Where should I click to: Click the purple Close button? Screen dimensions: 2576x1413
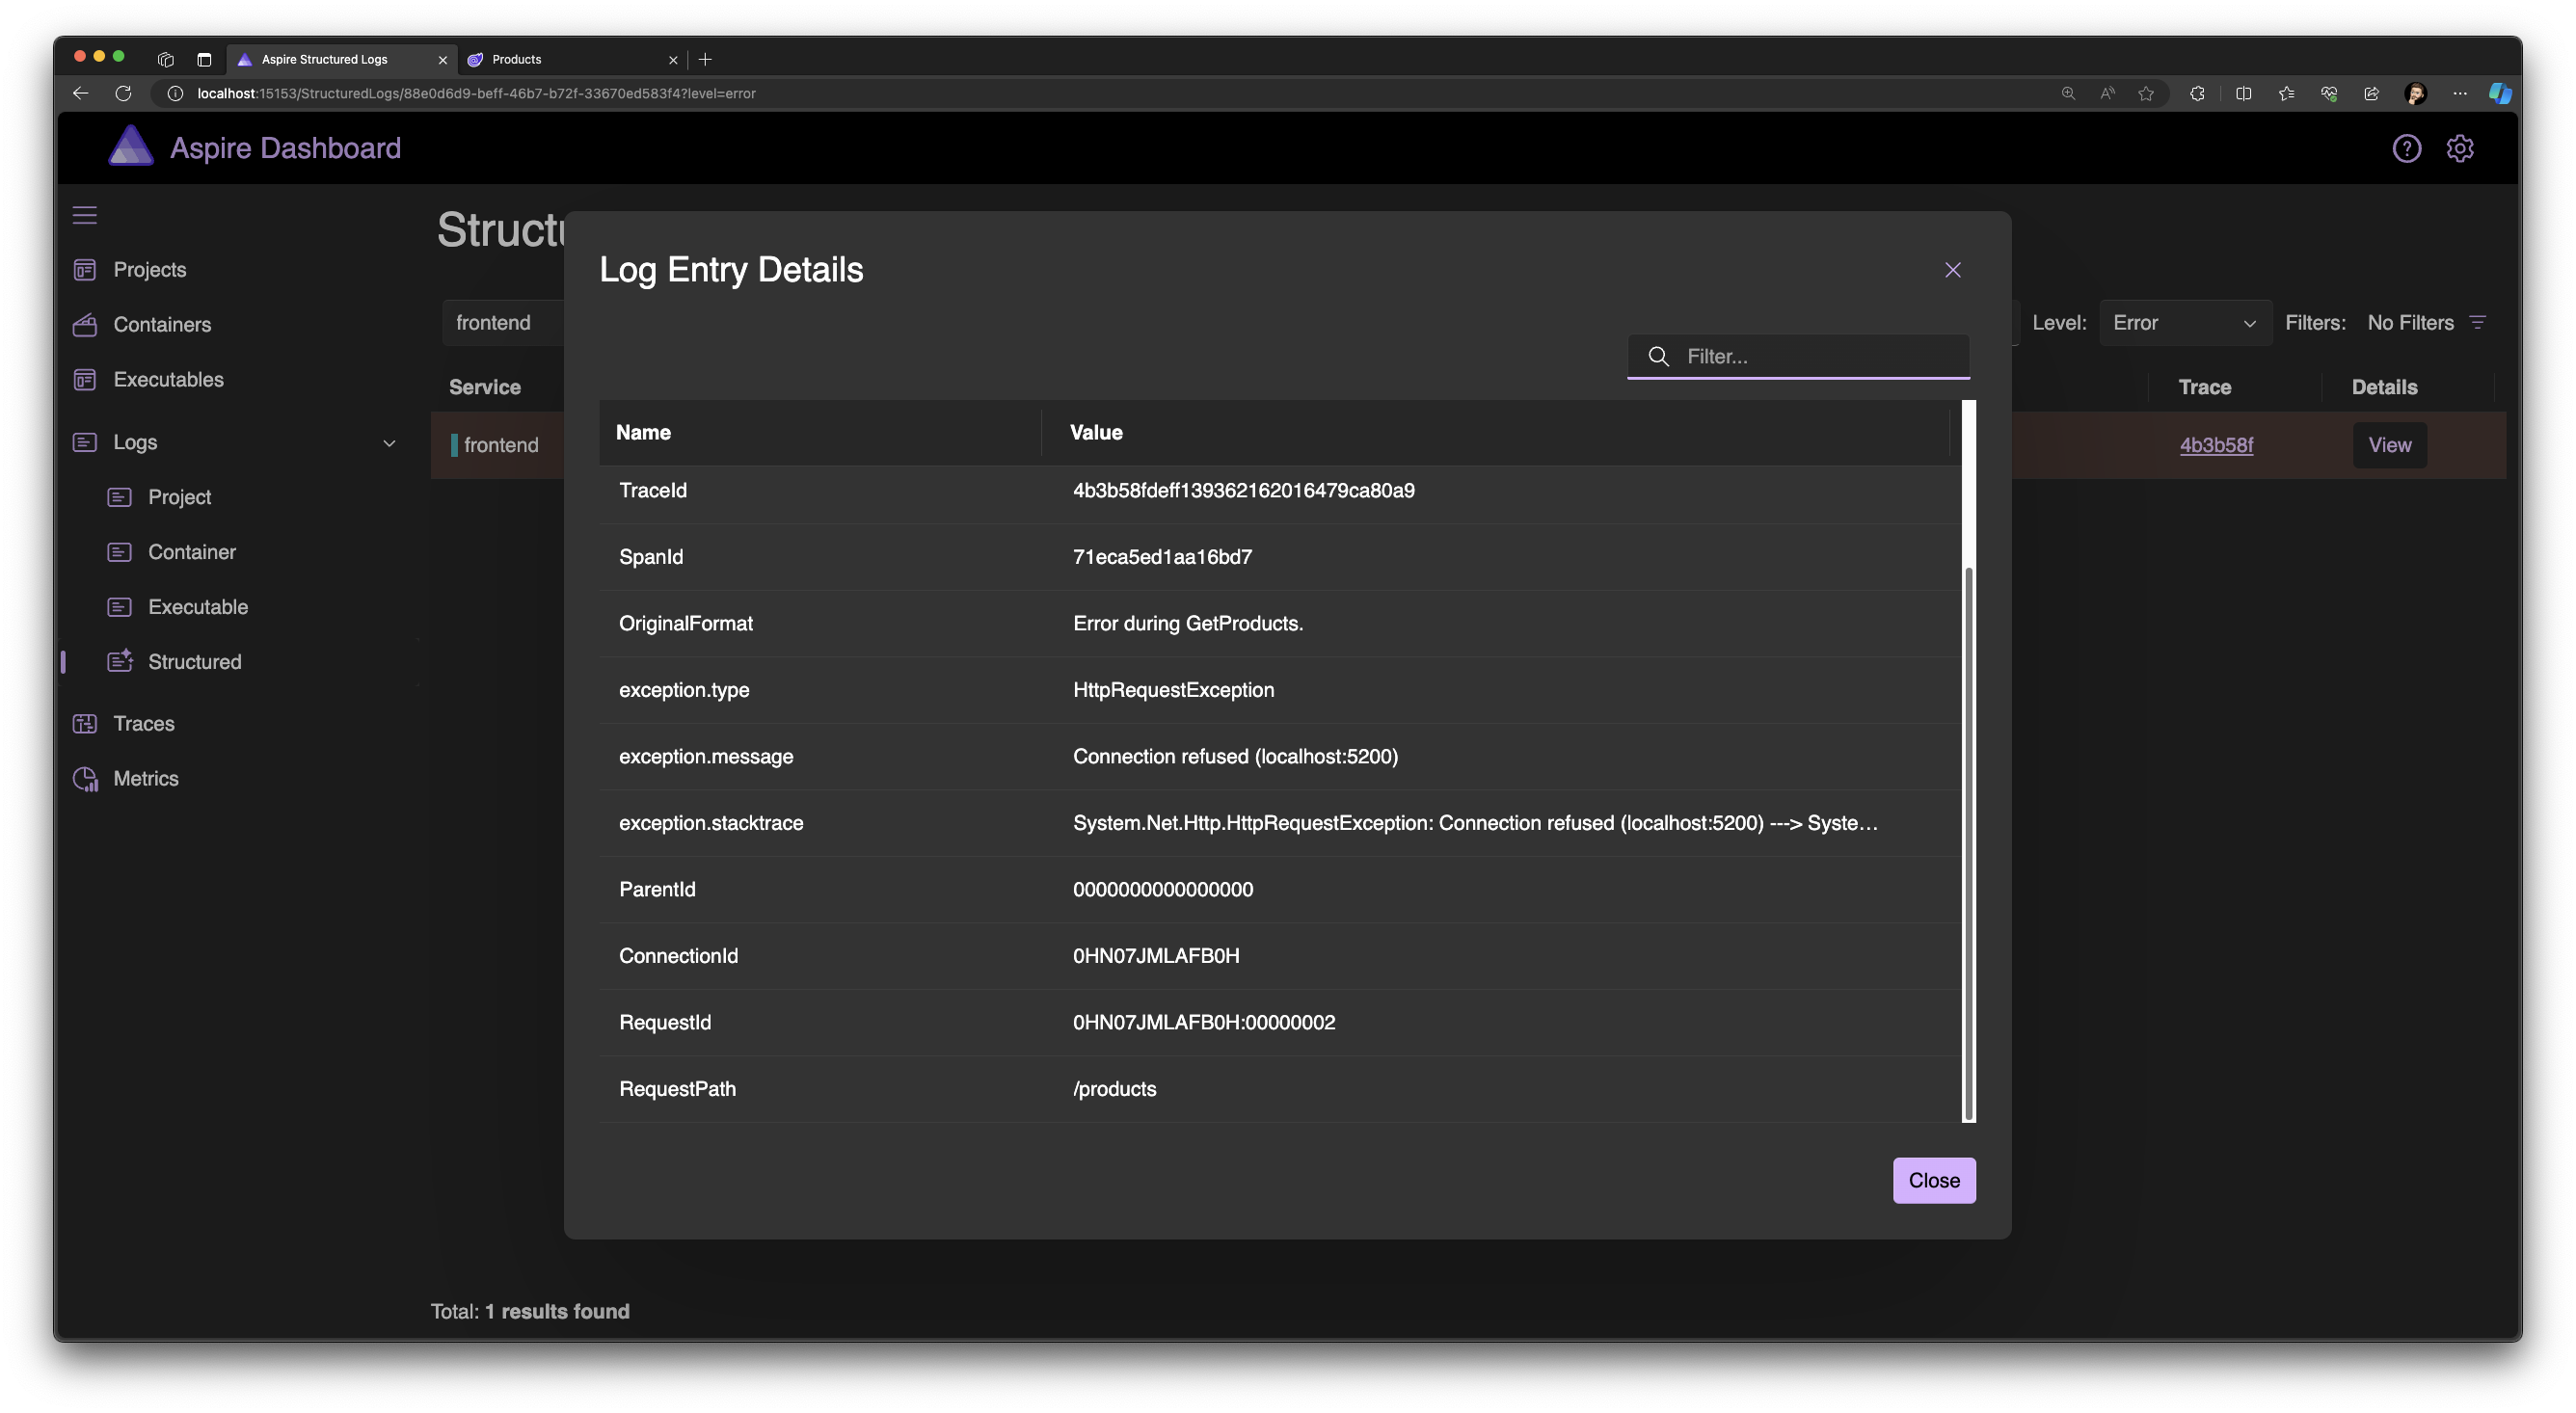pos(1933,1180)
